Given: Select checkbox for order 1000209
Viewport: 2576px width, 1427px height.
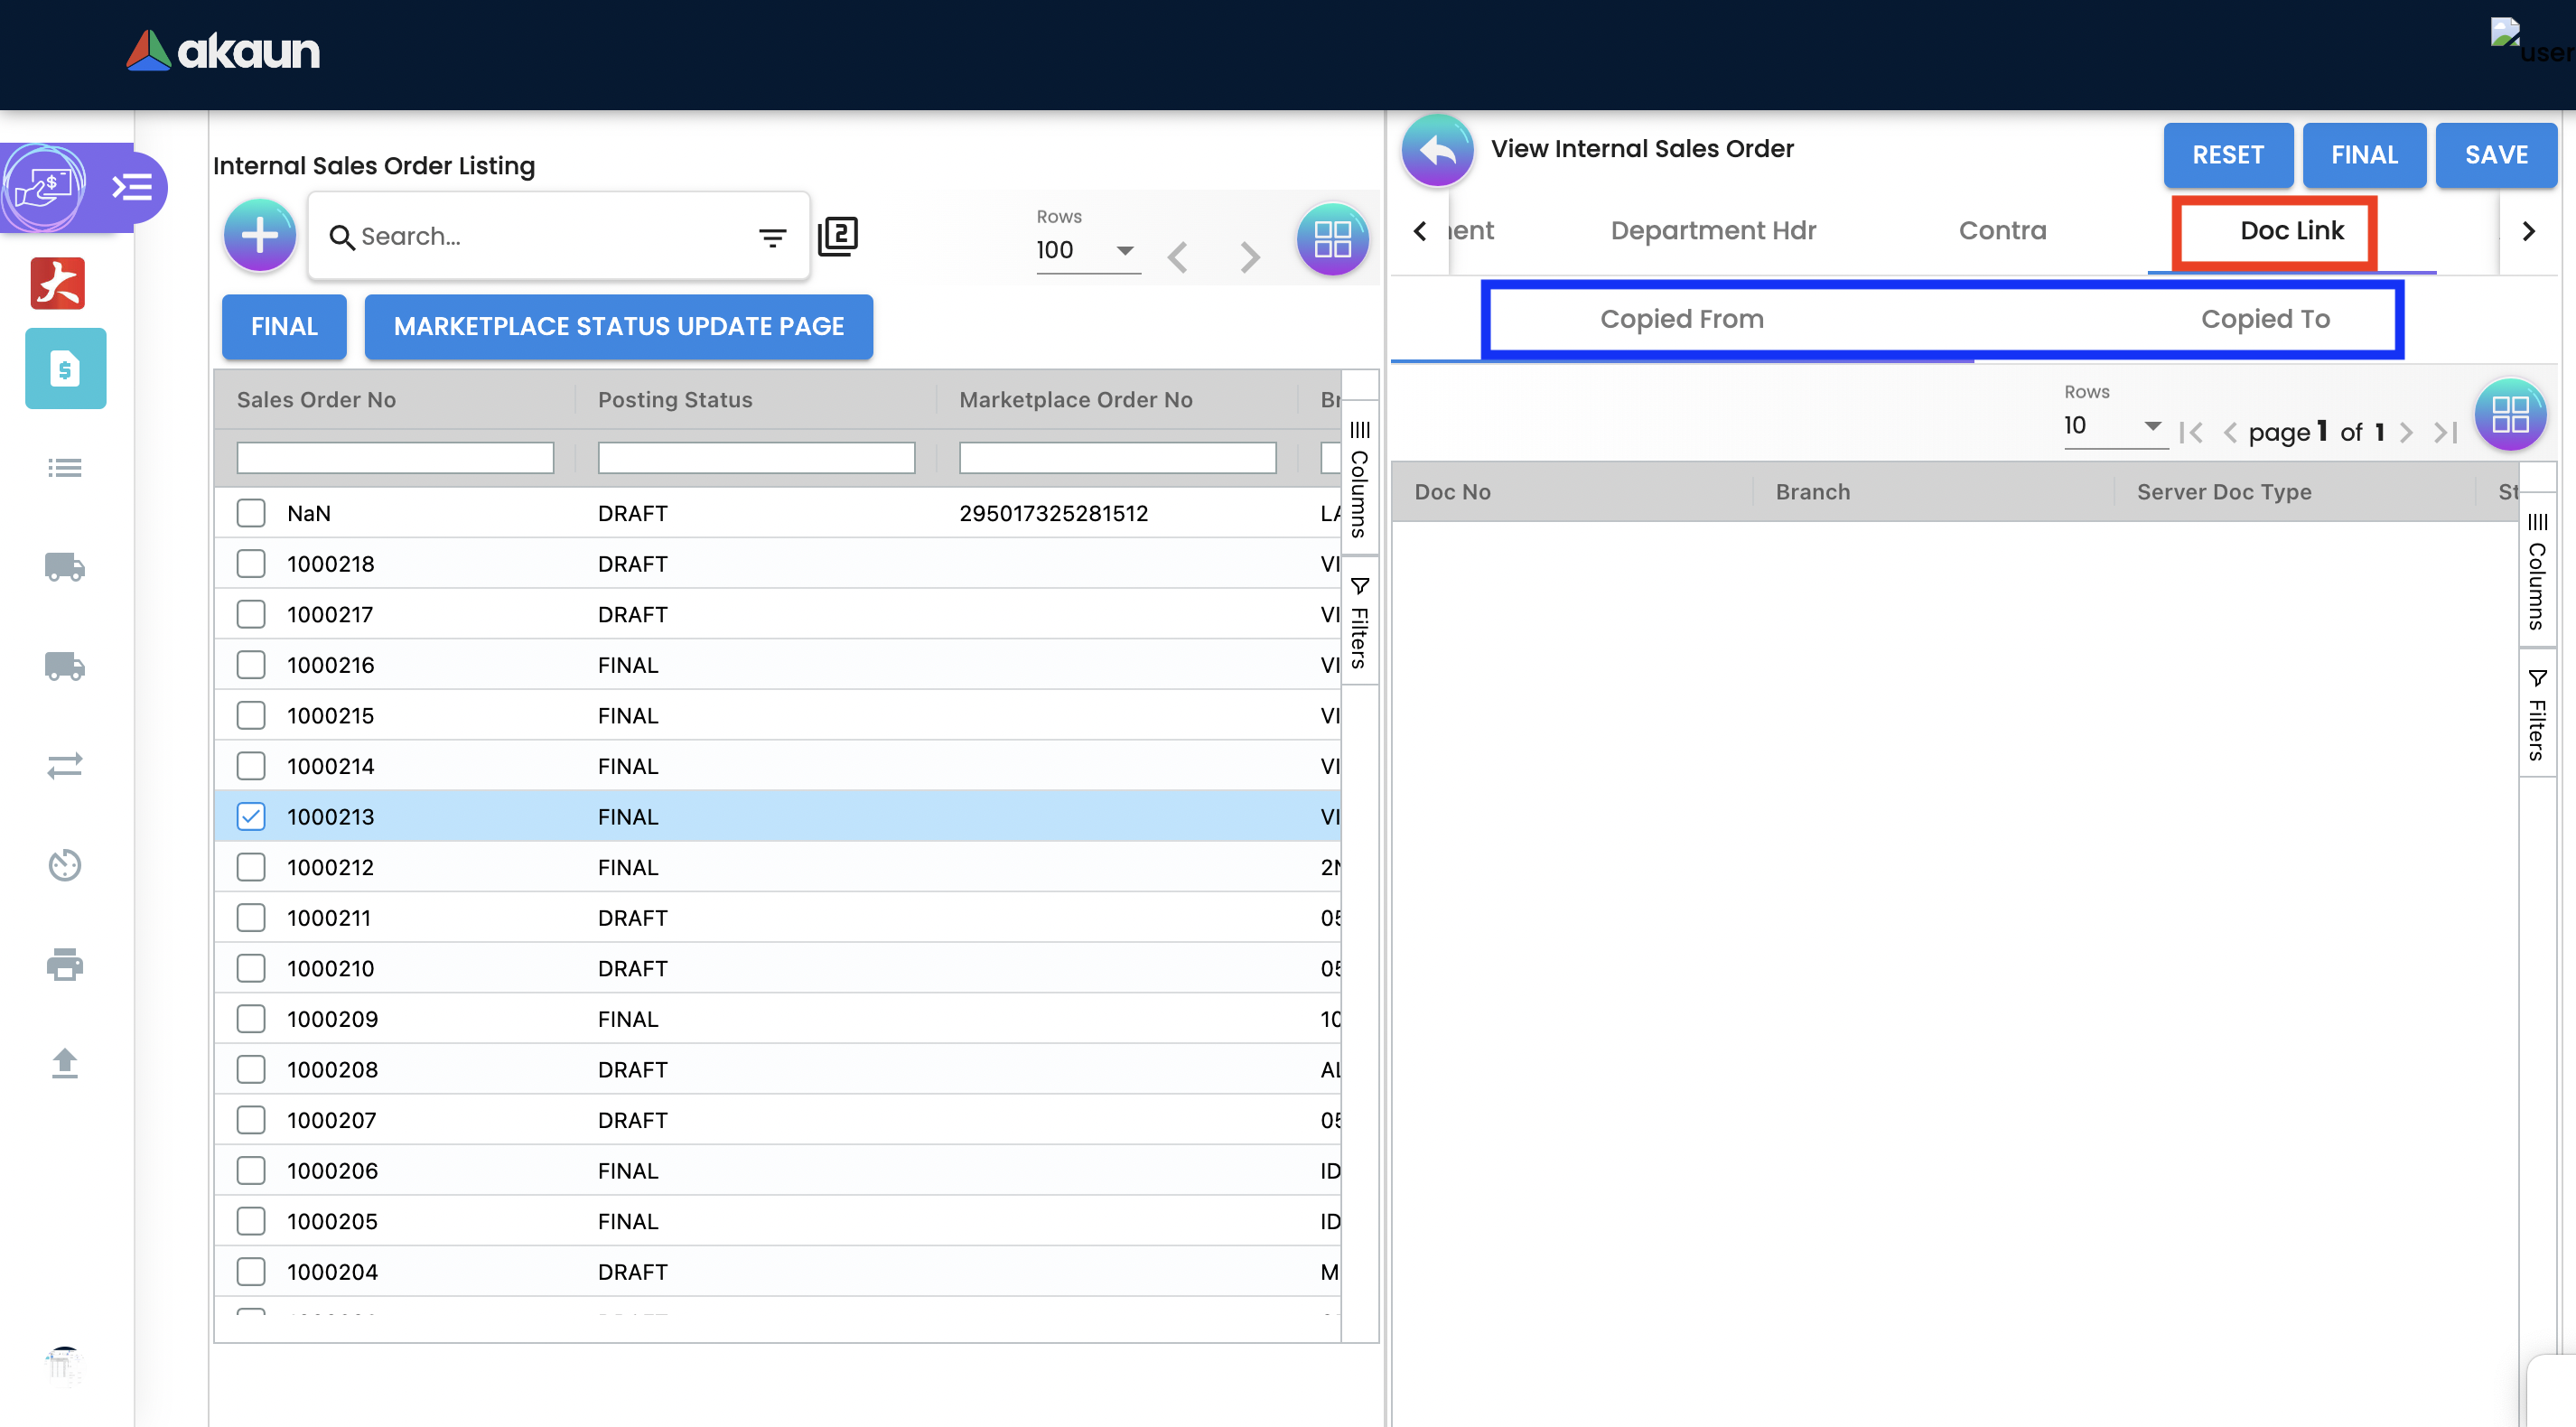Looking at the screenshot, I should click(x=250, y=1018).
